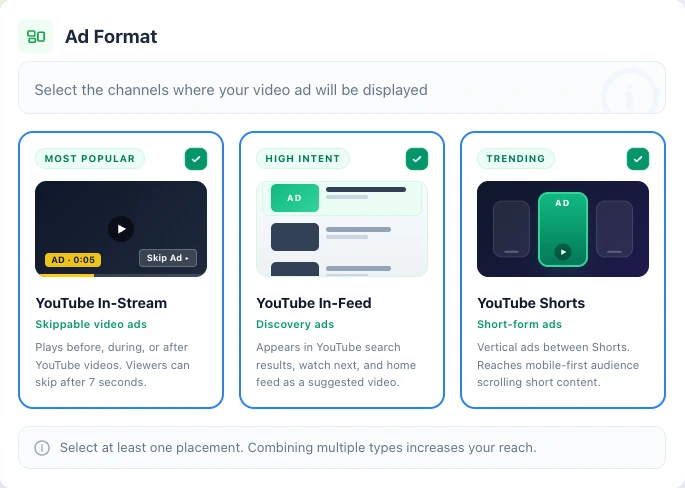Click Shorts description about vertical ads
This screenshot has height=488, width=685.
[558, 365]
